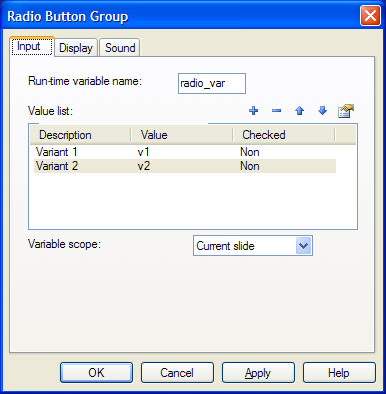Open the Variable scope dropdown arrow
Screen dimensions: 386x394
(303, 246)
